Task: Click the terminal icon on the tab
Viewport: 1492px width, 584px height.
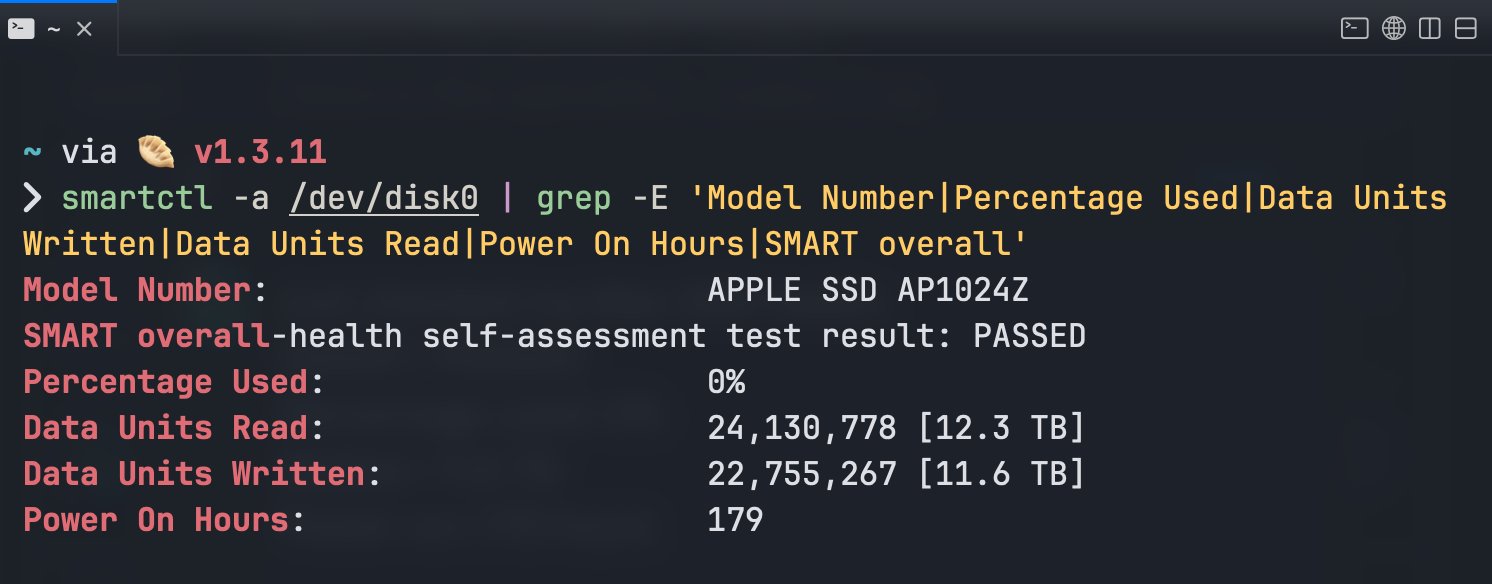Action: point(21,29)
